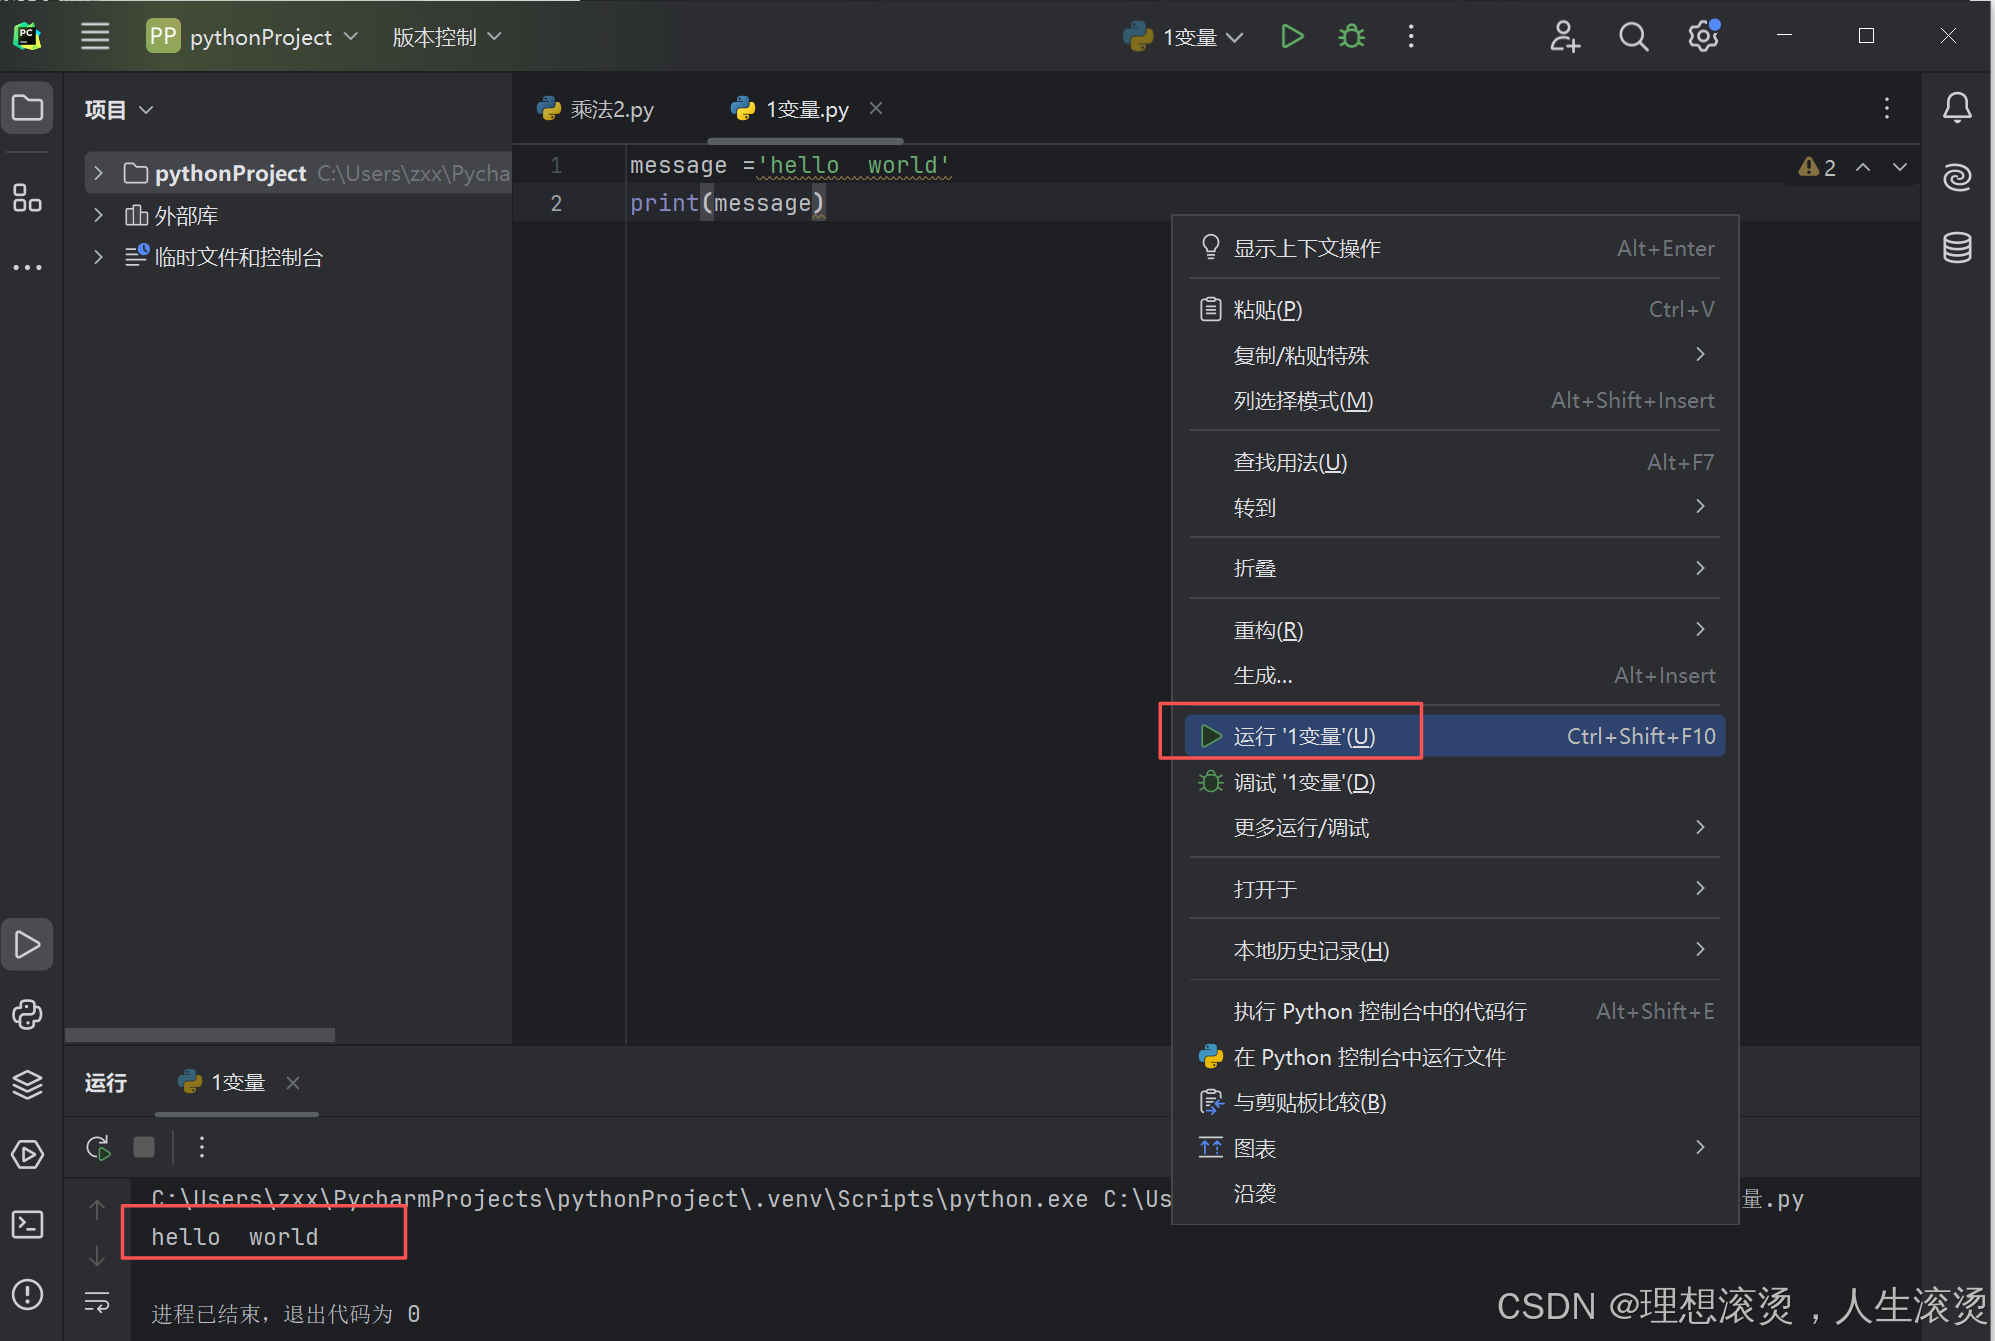Toggle the Project folder tool window
The width and height of the screenshot is (1995, 1341).
click(x=27, y=108)
